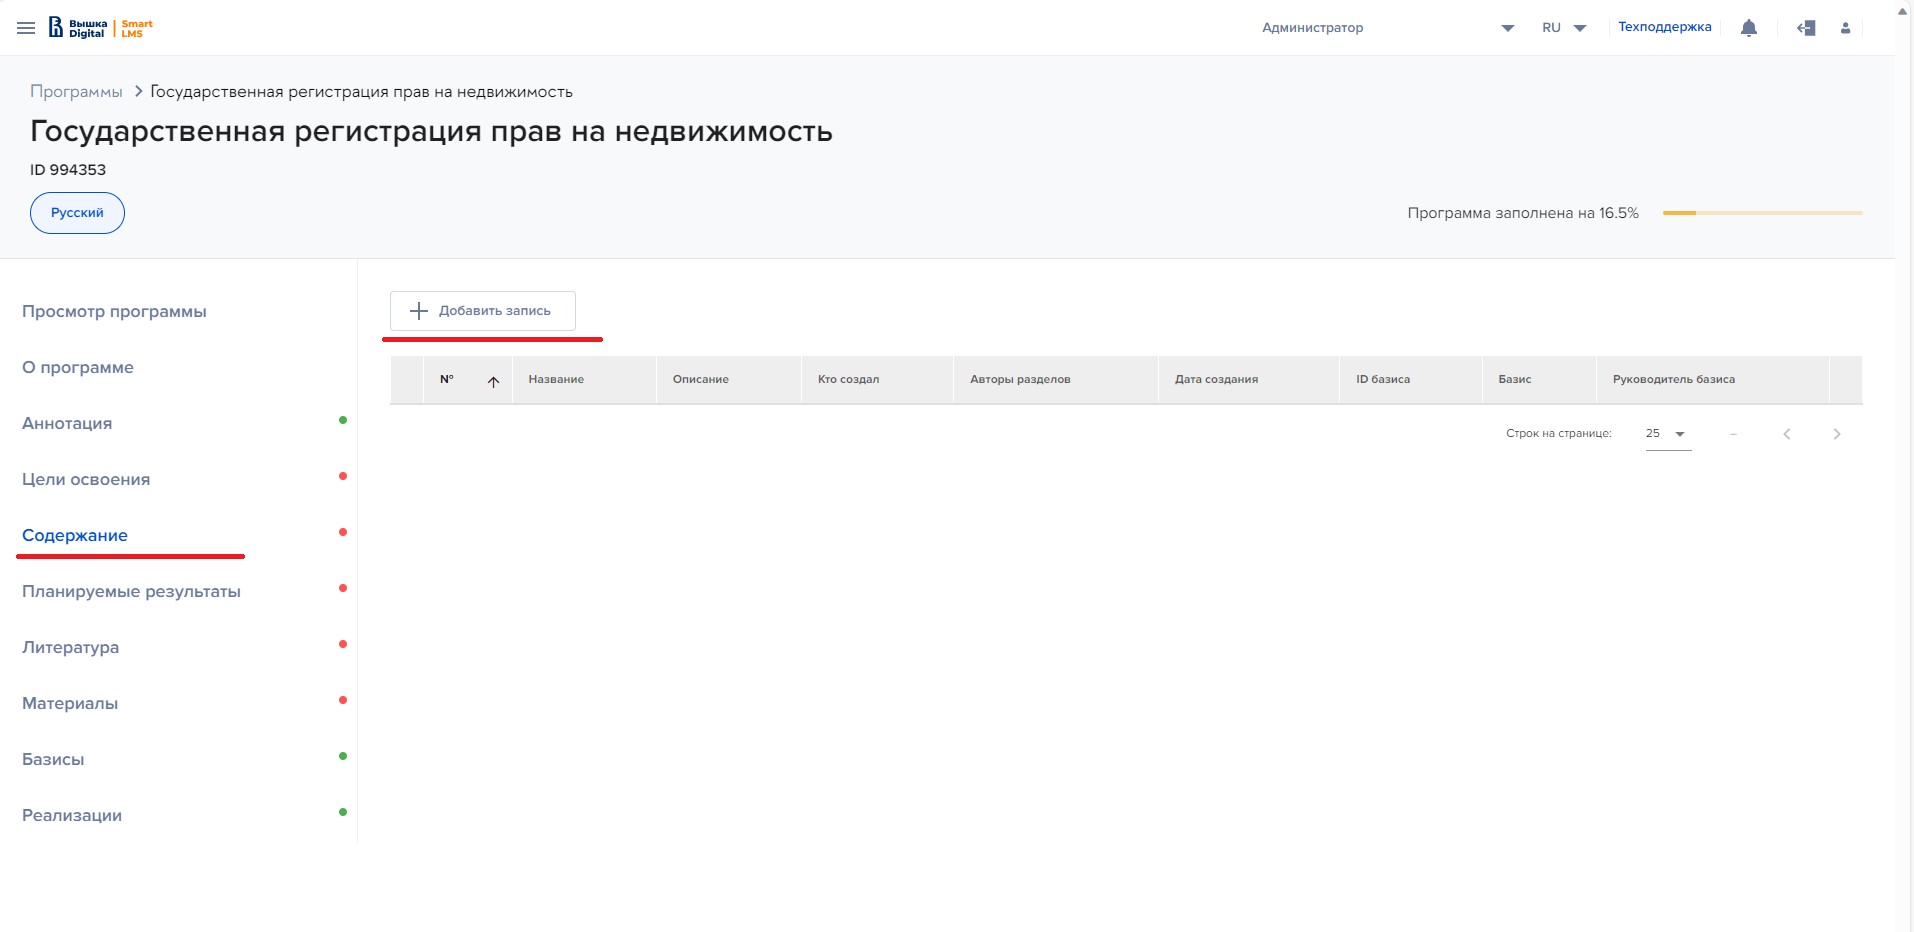Open the RU language dropdown

tap(1564, 28)
